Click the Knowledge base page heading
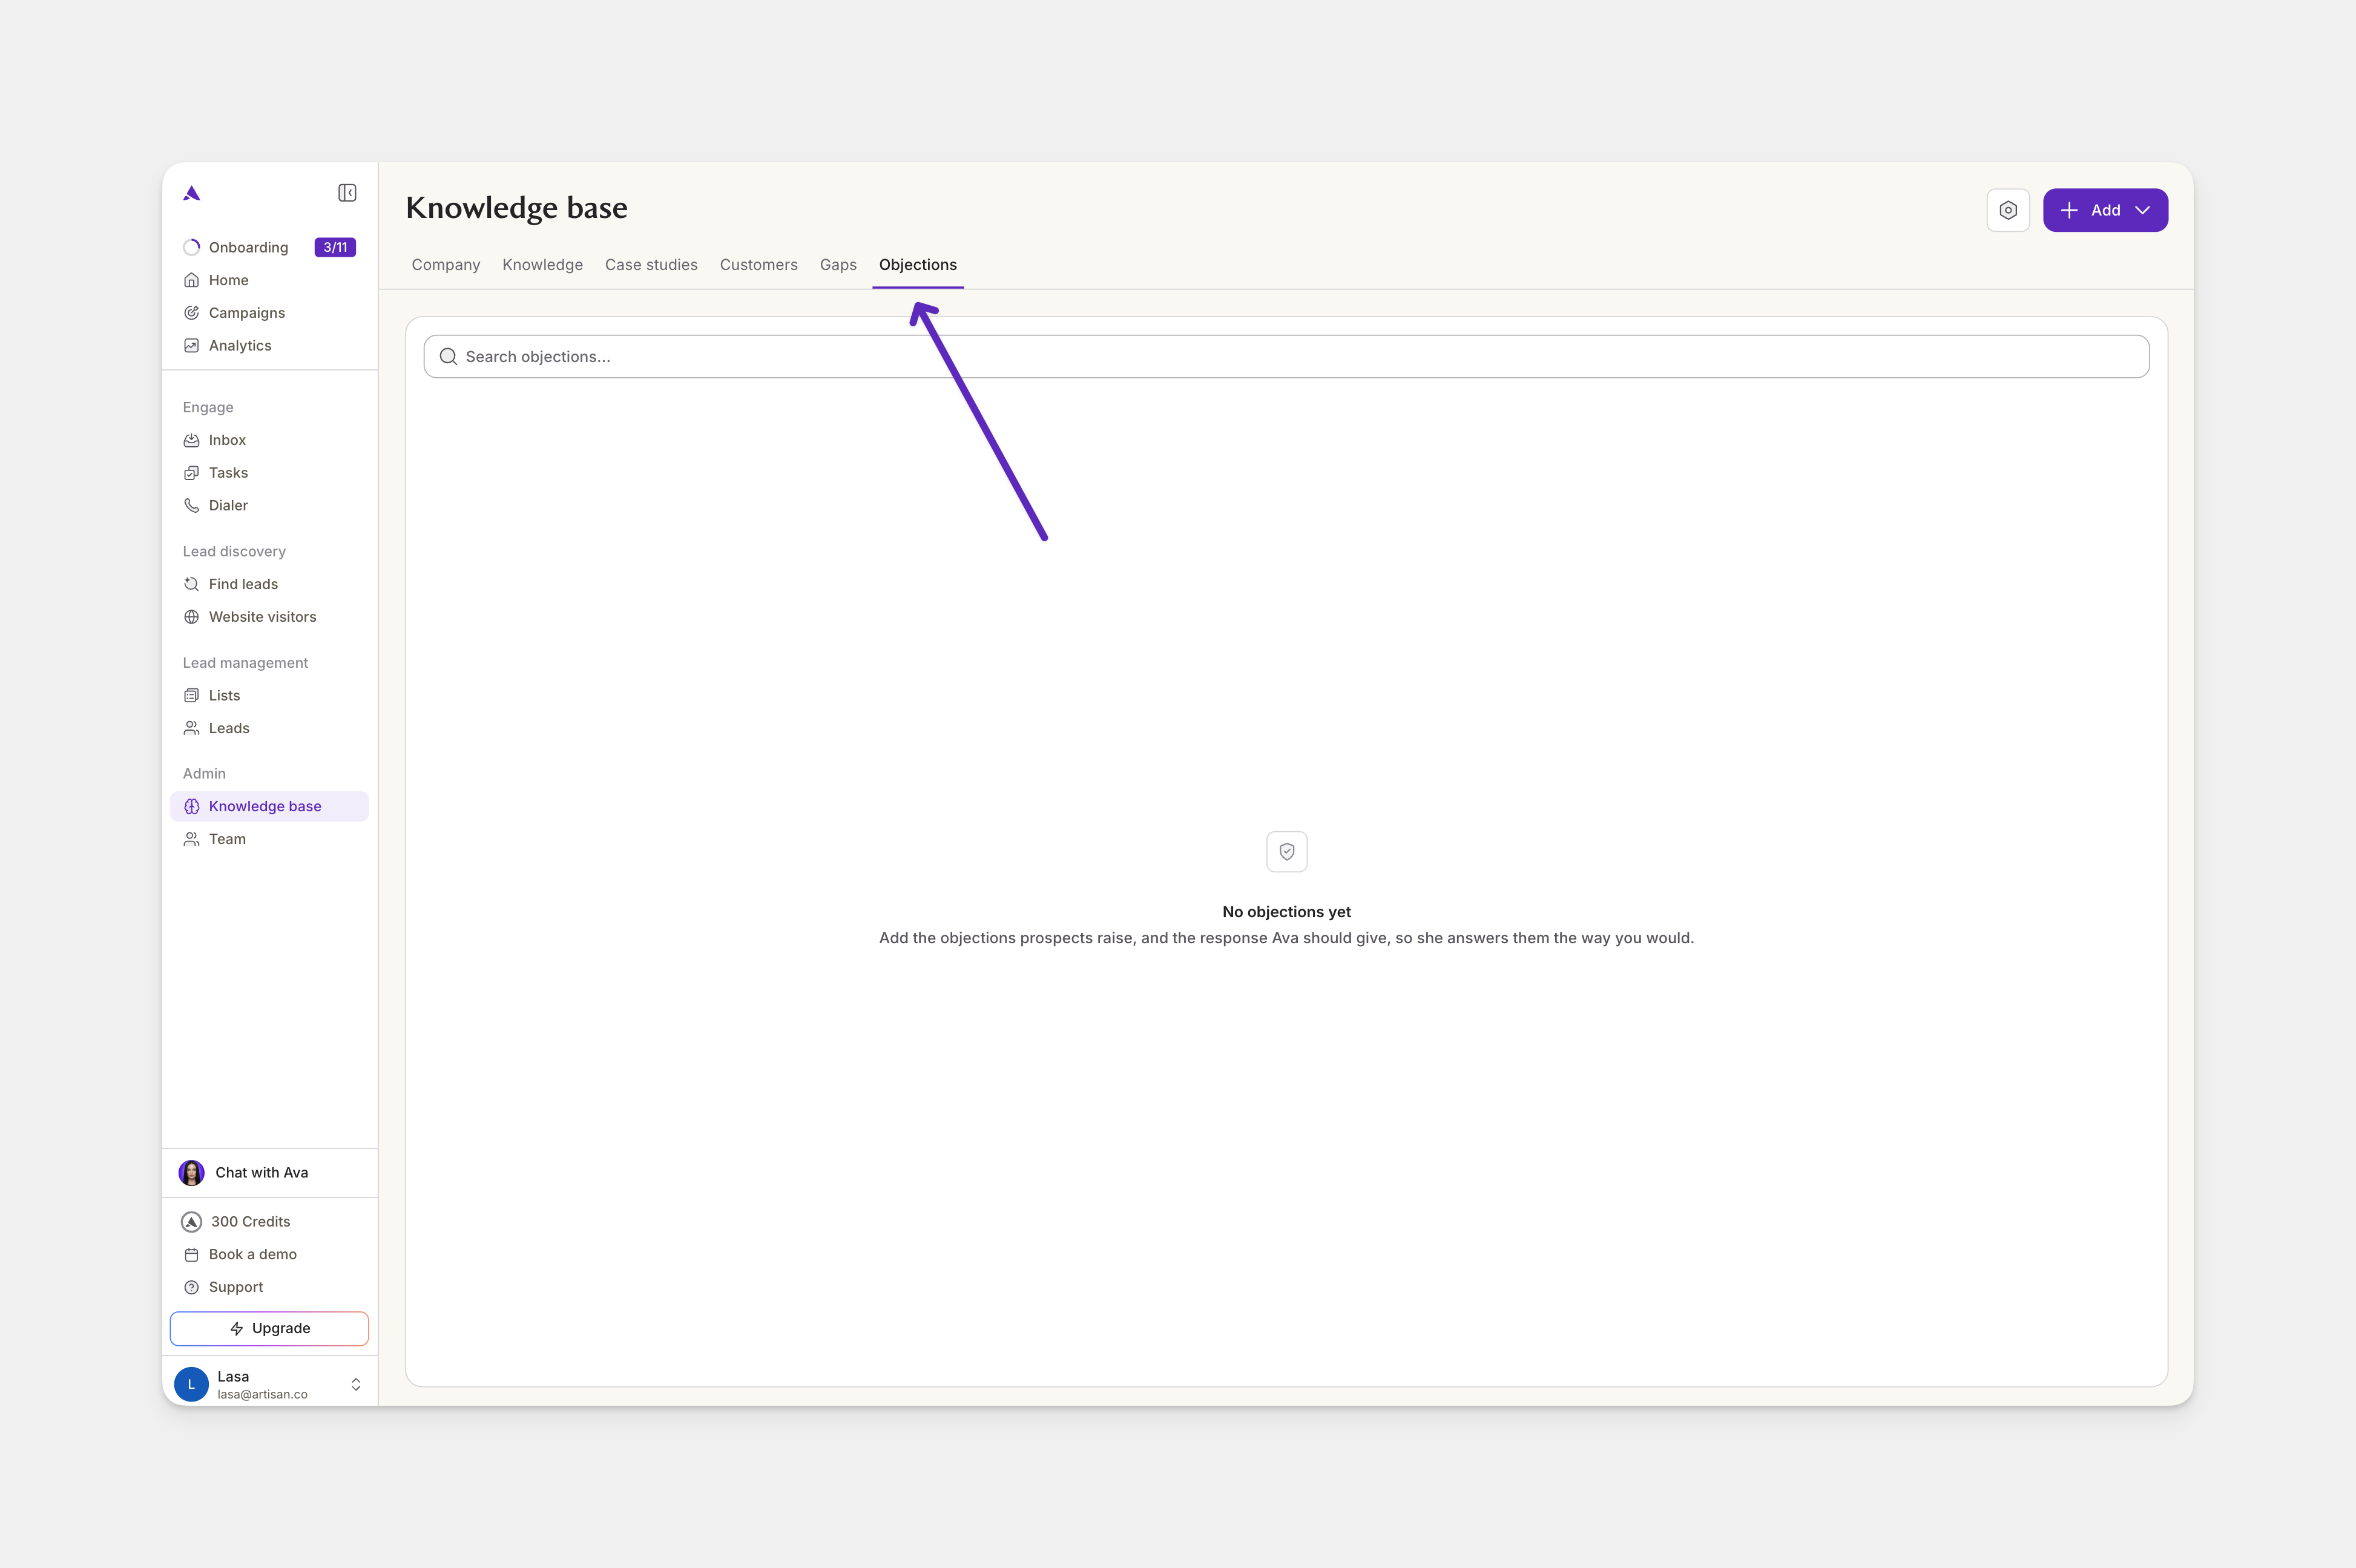The height and width of the screenshot is (1568, 2356). click(x=517, y=208)
